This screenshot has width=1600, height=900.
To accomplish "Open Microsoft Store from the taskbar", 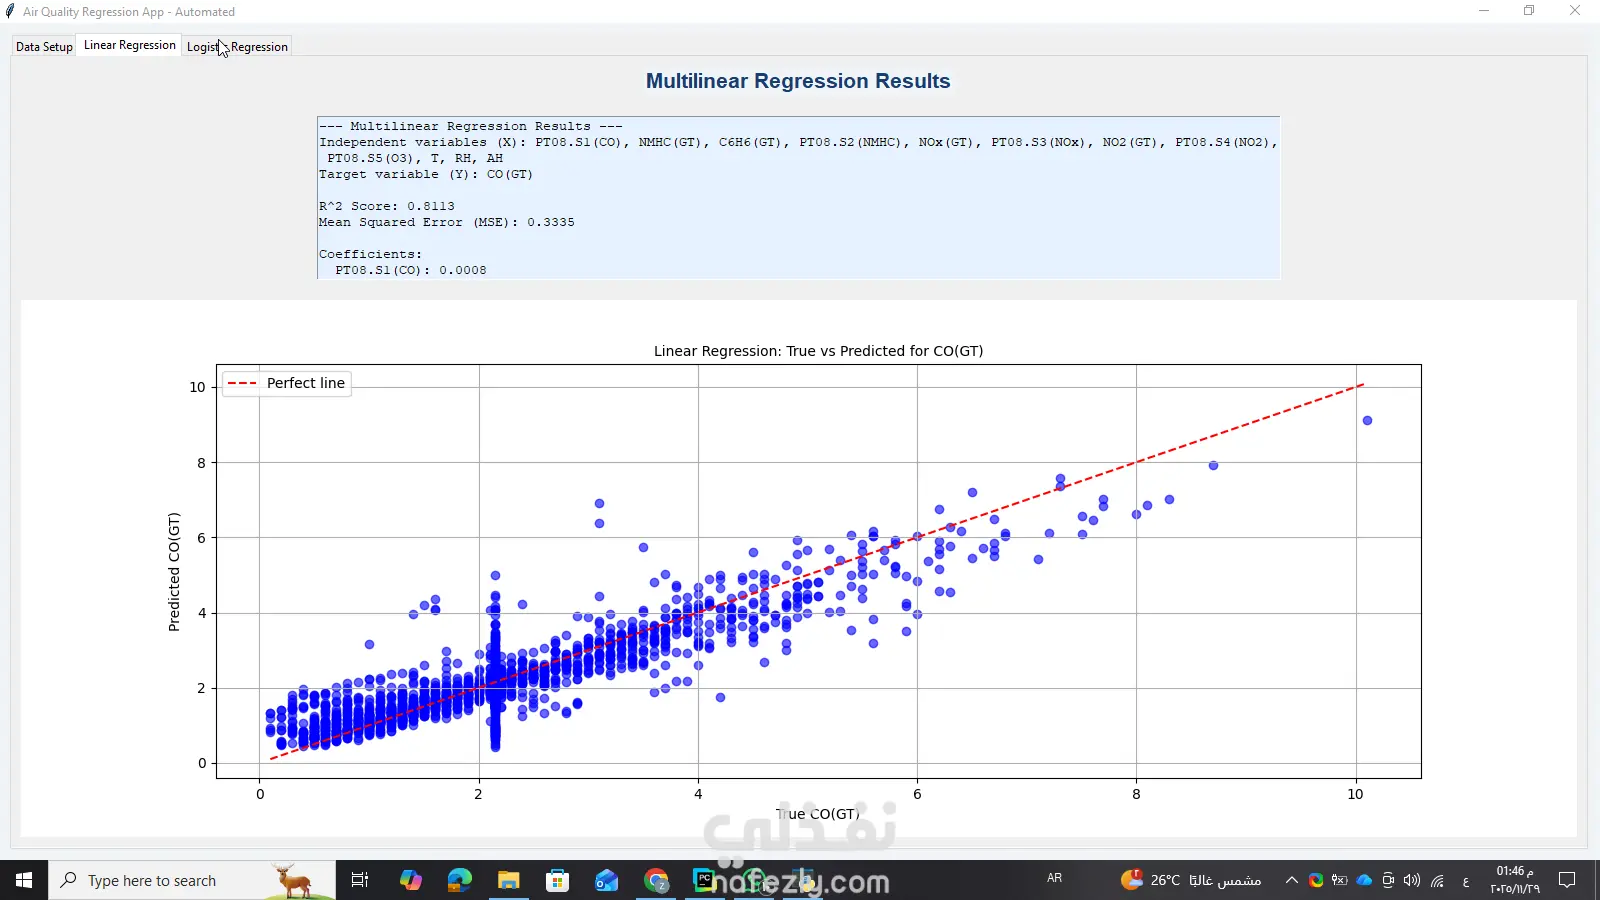I will coord(557,880).
